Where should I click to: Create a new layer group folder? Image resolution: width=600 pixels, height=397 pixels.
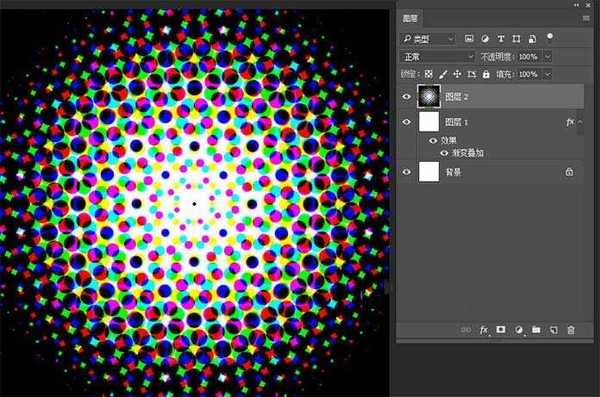click(536, 330)
